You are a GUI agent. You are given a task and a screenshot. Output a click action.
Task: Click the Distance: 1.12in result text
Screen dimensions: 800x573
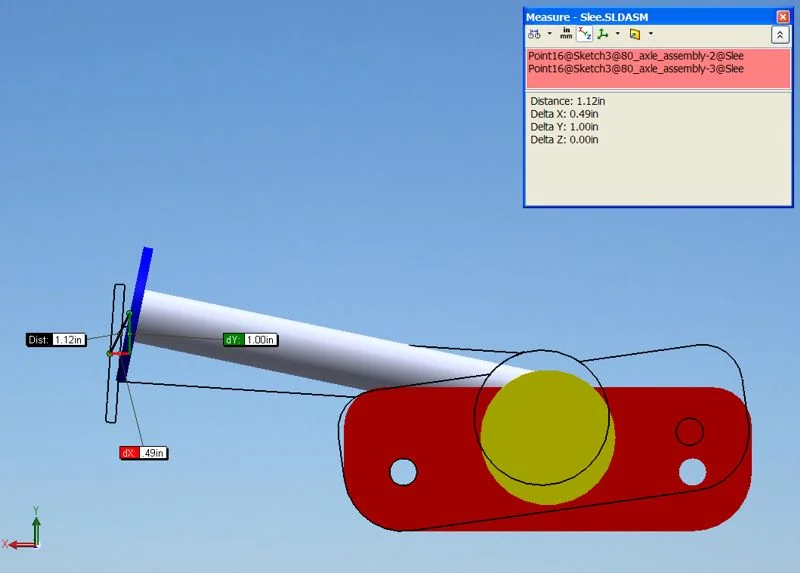coord(568,101)
